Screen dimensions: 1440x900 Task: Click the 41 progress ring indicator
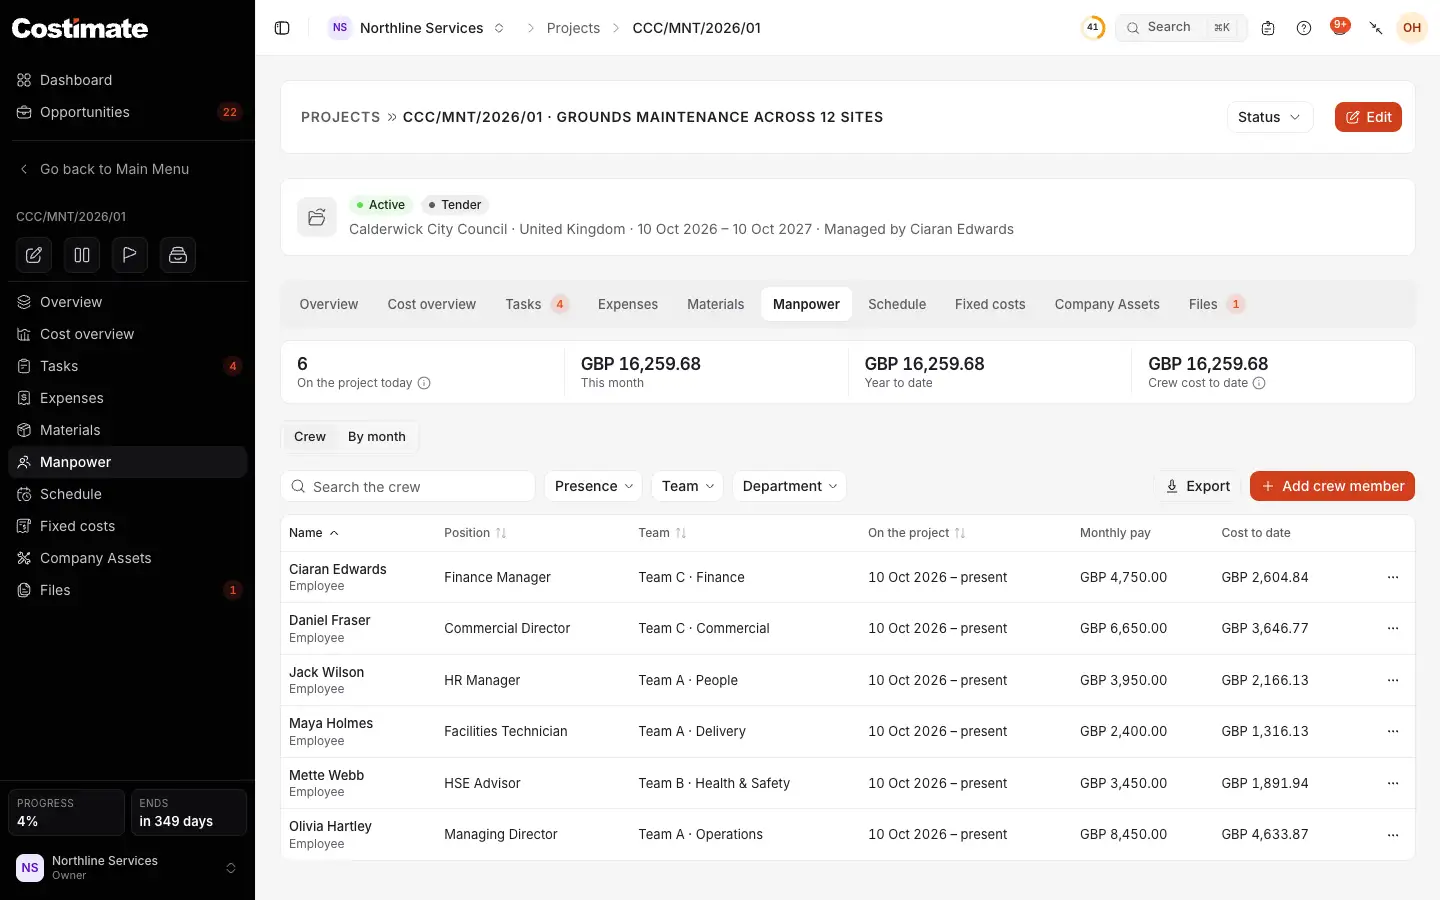click(1093, 28)
